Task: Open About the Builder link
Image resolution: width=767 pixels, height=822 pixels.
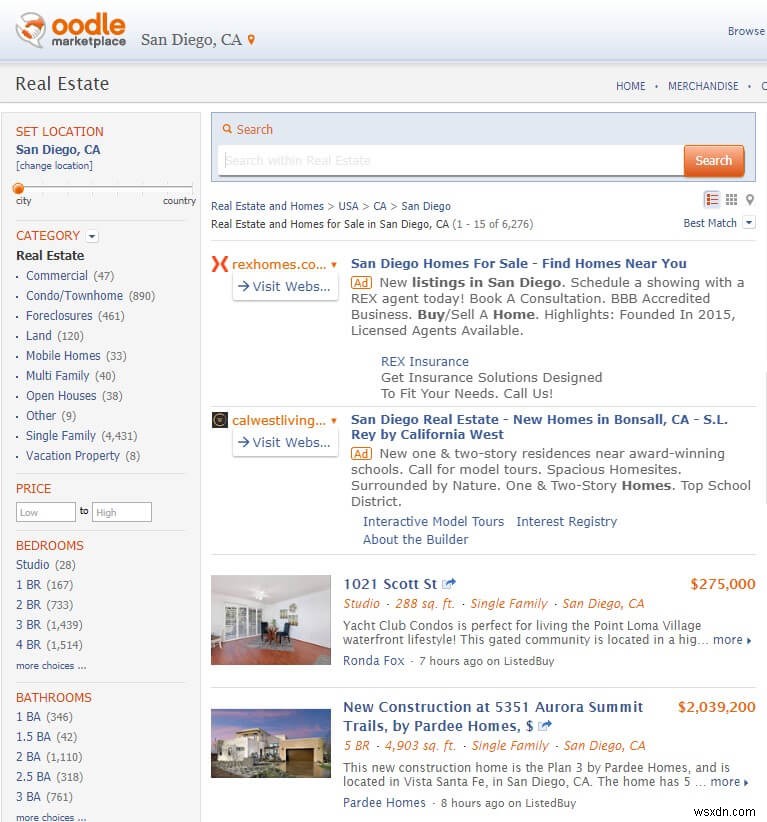Action: pos(415,539)
